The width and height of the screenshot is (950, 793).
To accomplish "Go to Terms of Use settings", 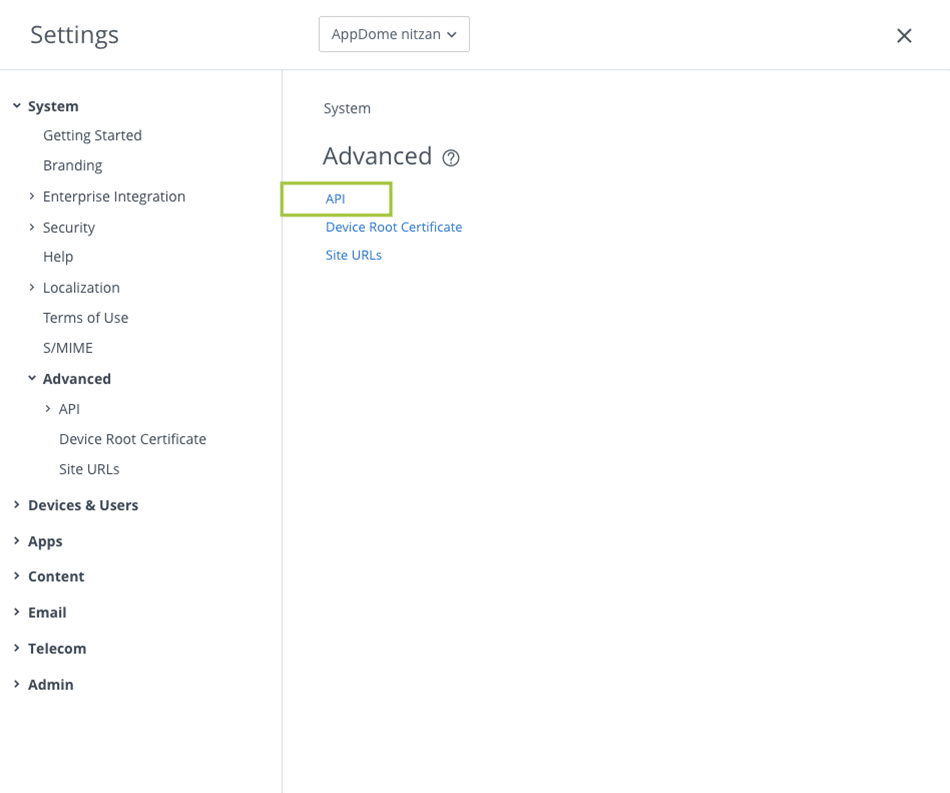I will click(x=85, y=318).
